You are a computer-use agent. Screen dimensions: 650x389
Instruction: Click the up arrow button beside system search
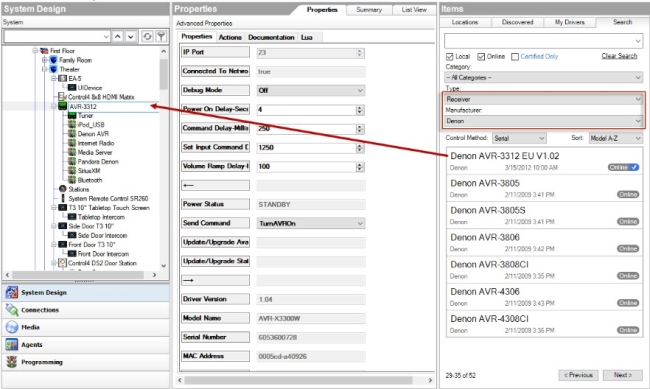click(x=118, y=36)
